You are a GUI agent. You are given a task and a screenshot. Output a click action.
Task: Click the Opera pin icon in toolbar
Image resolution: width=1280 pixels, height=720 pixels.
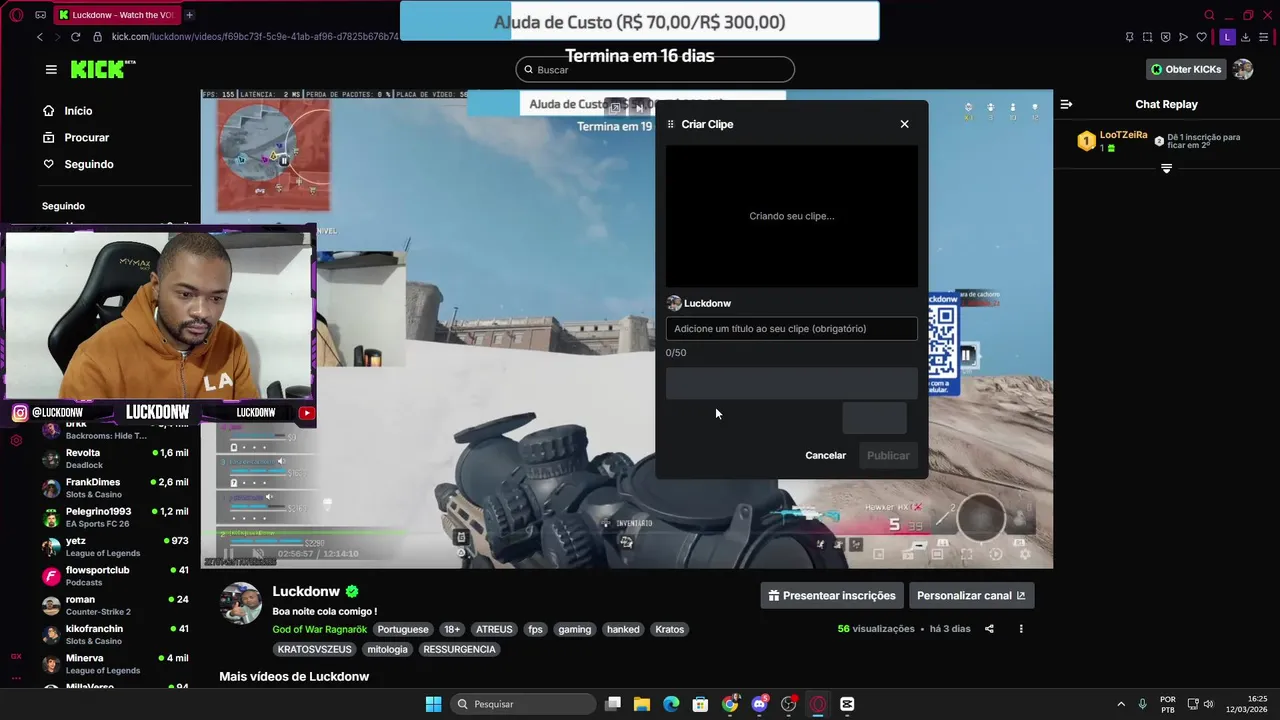click(1129, 37)
